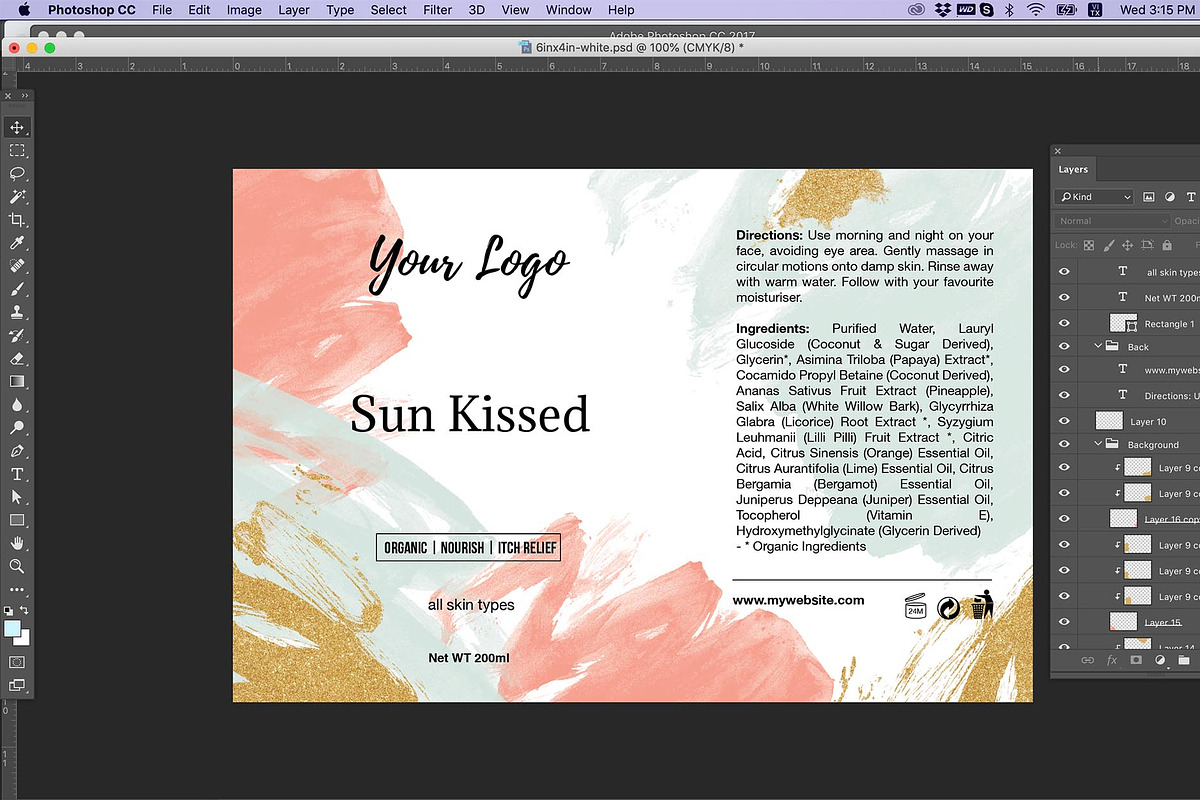Viewport: 1200px width, 800px height.
Task: Hide the 'Net WT 200ml' text layer
Action: (x=1064, y=298)
